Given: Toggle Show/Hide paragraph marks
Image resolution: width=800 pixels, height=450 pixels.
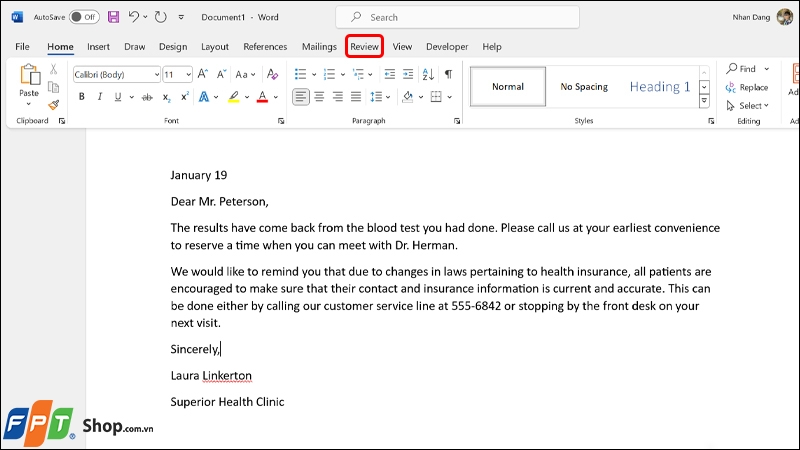Looking at the screenshot, I should pos(448,74).
